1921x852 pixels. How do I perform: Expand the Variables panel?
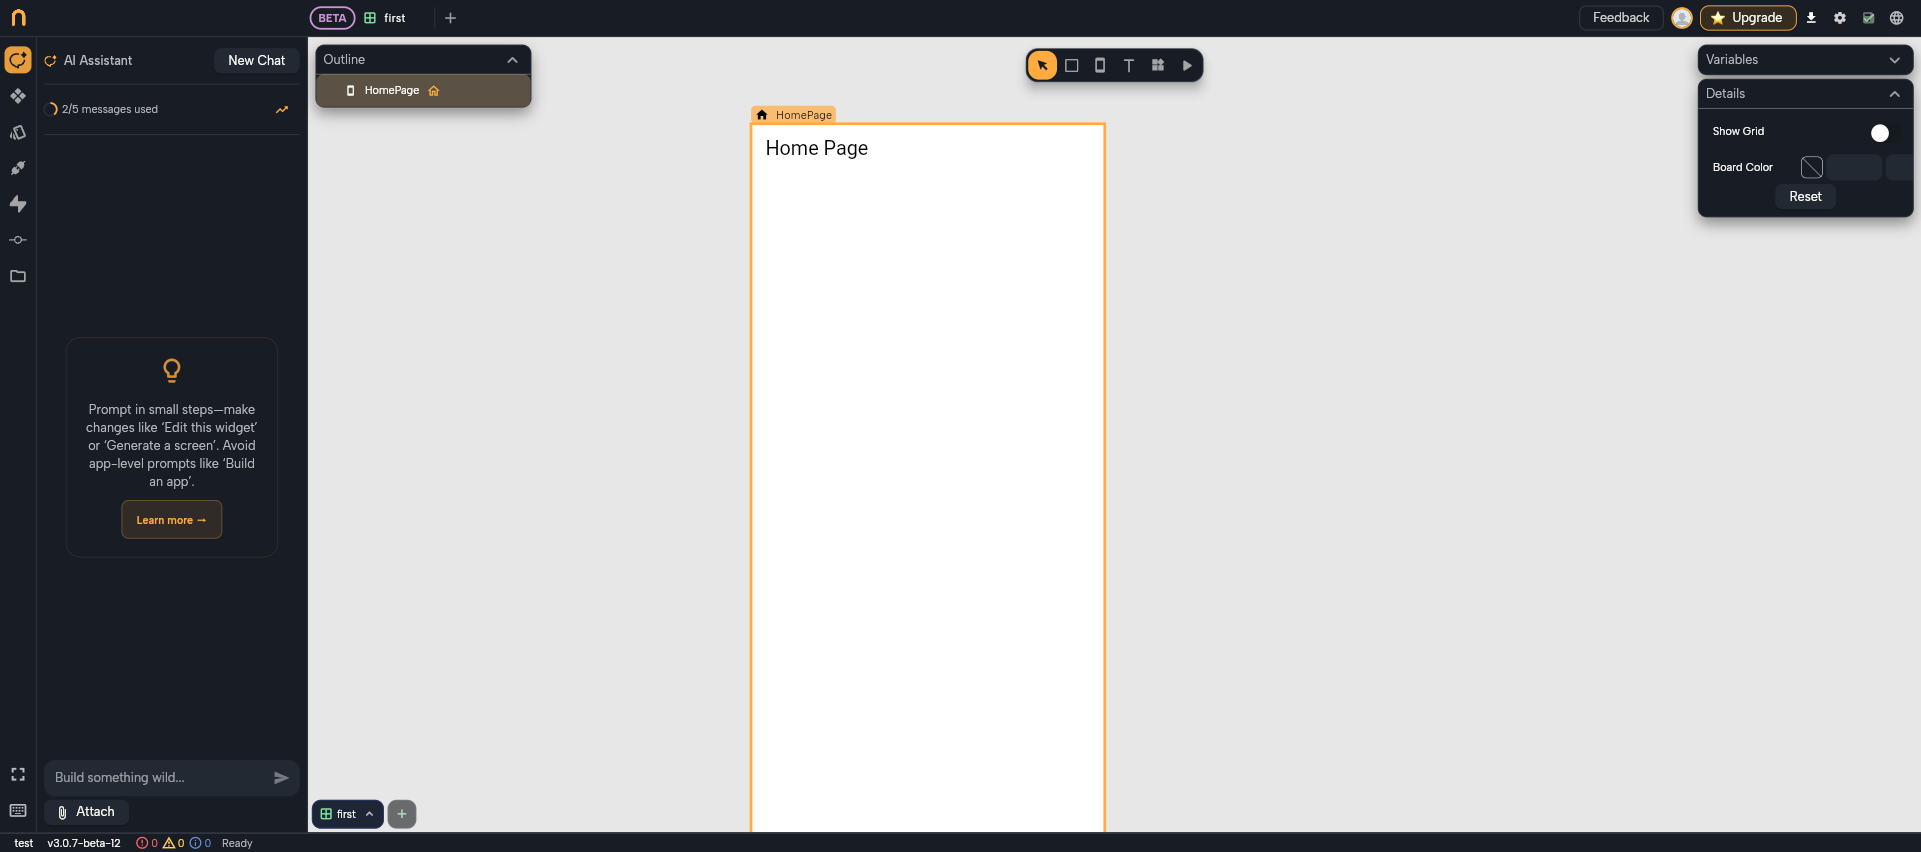1894,60
